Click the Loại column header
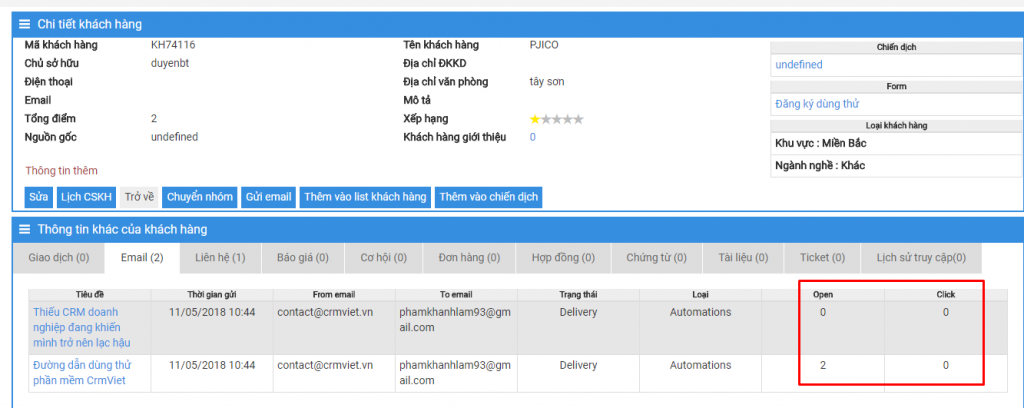1024x408 pixels. click(700, 294)
